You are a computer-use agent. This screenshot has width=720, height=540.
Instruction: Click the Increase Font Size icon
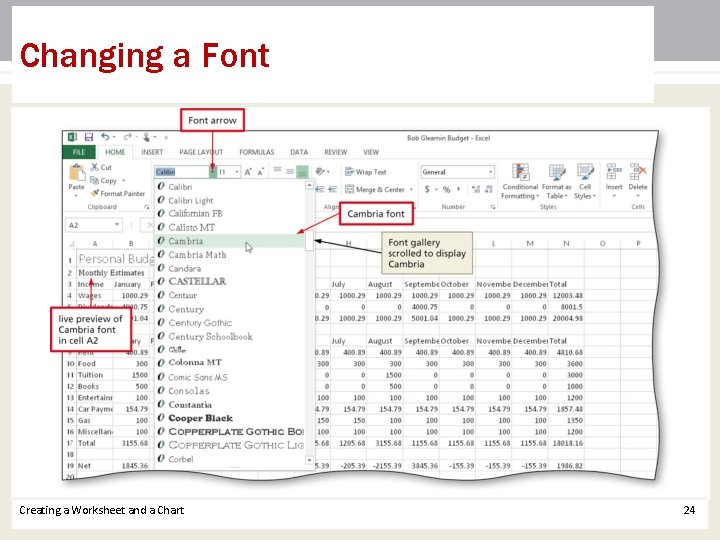pyautogui.click(x=248, y=172)
